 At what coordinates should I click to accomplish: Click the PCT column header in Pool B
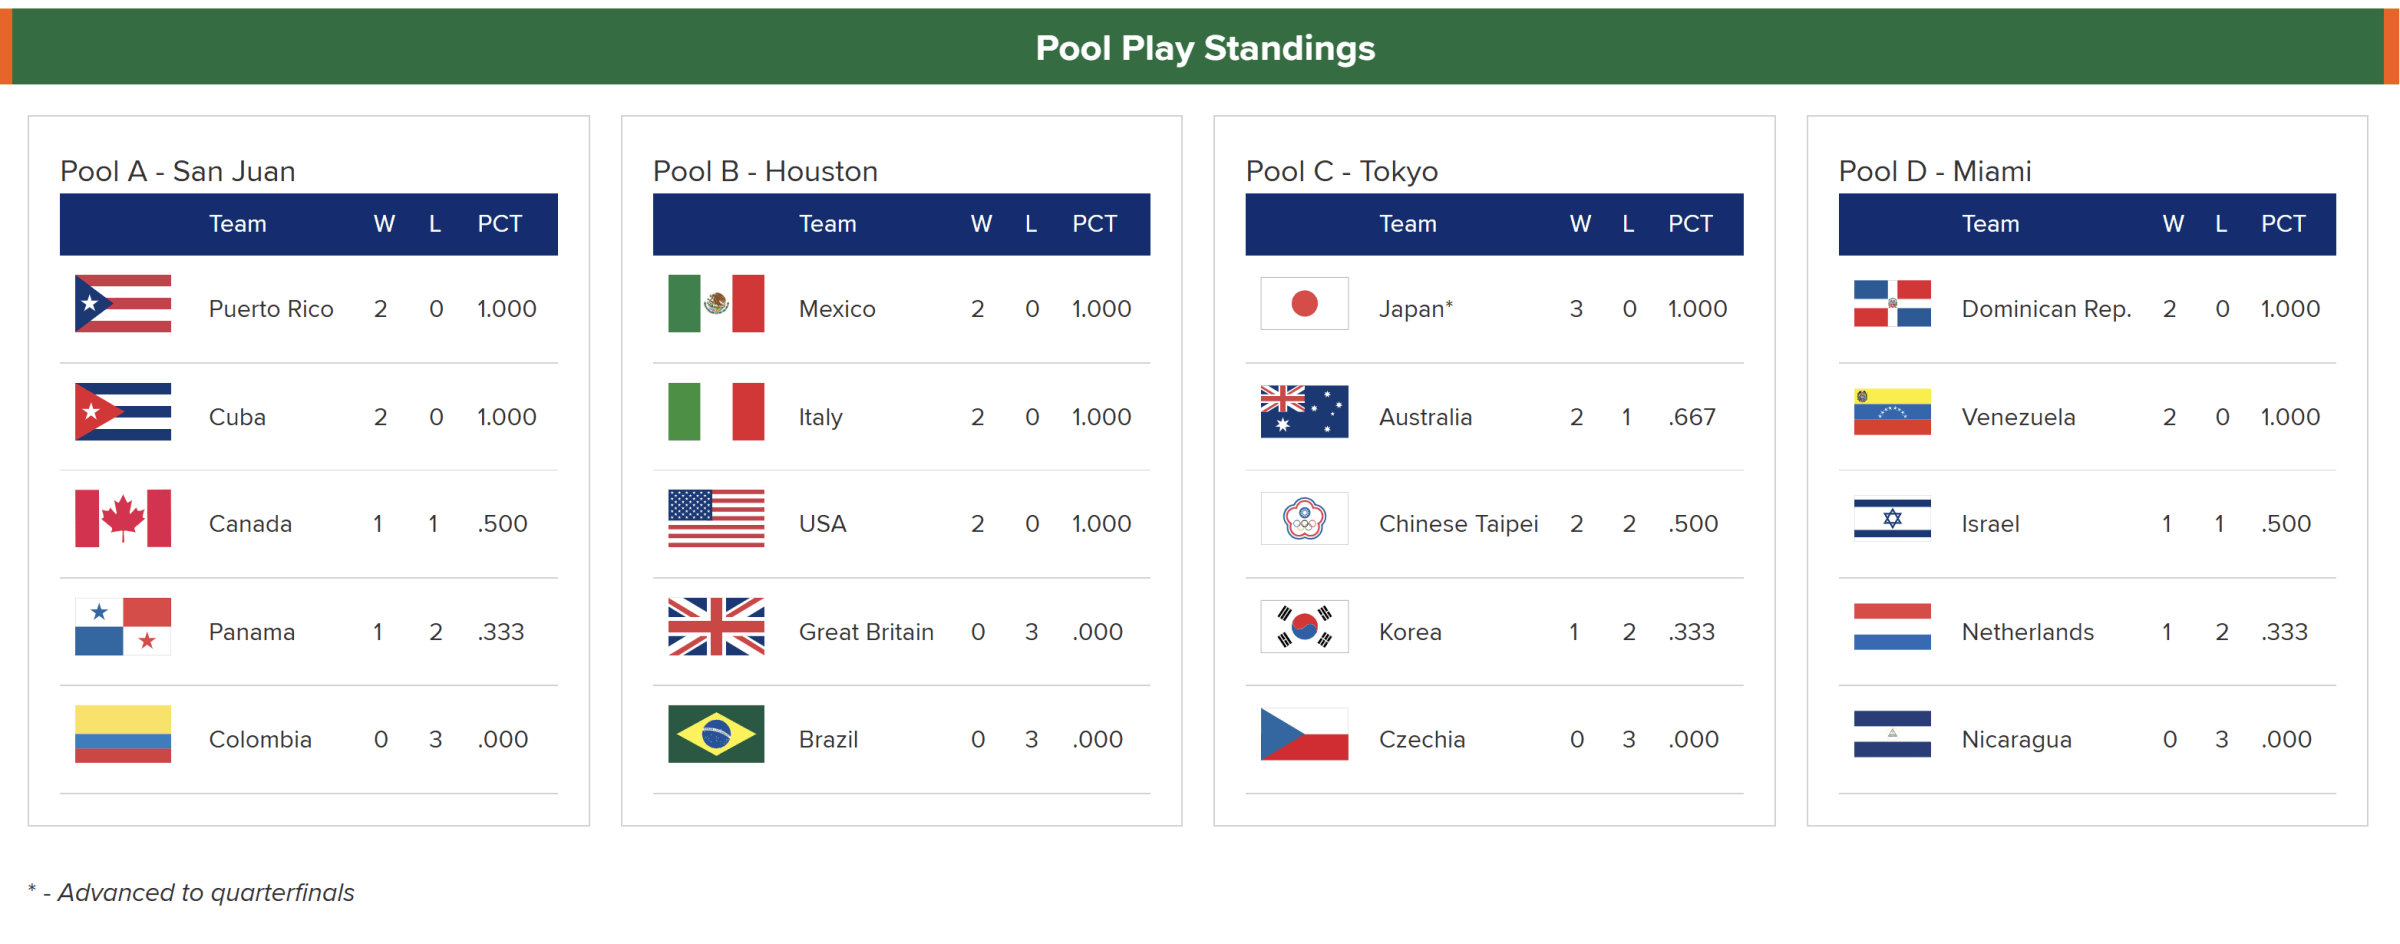pos(1094,224)
